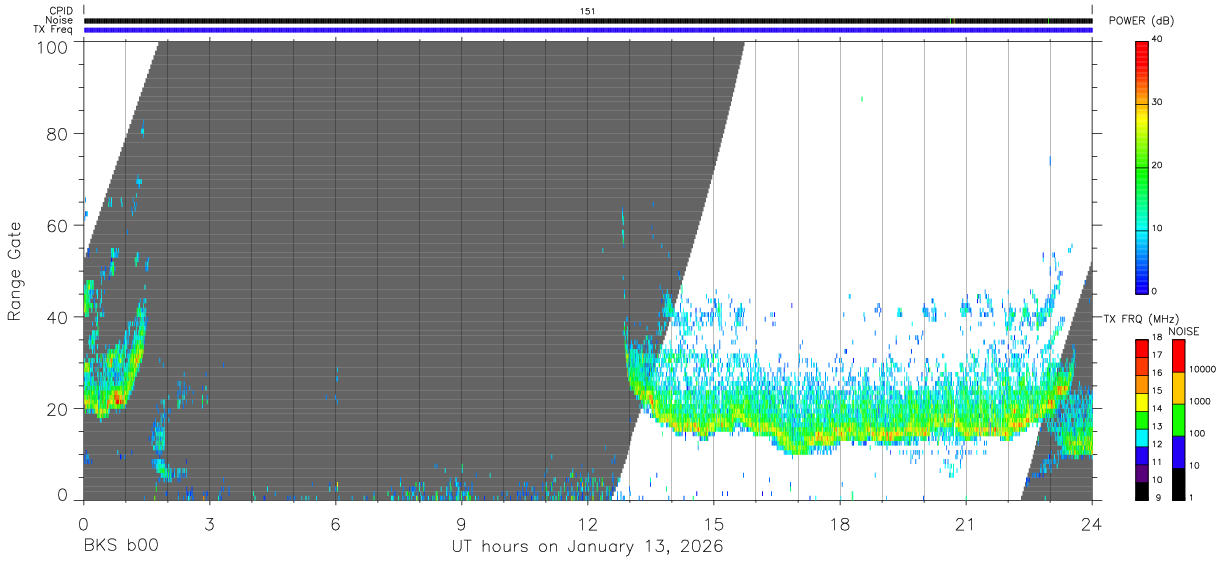Click the time axis label '18'
This screenshot has height=567, width=1228.
(839, 524)
